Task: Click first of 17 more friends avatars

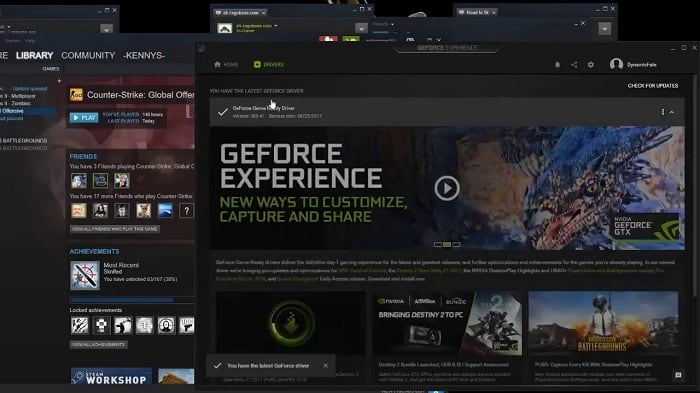Action: (79, 210)
